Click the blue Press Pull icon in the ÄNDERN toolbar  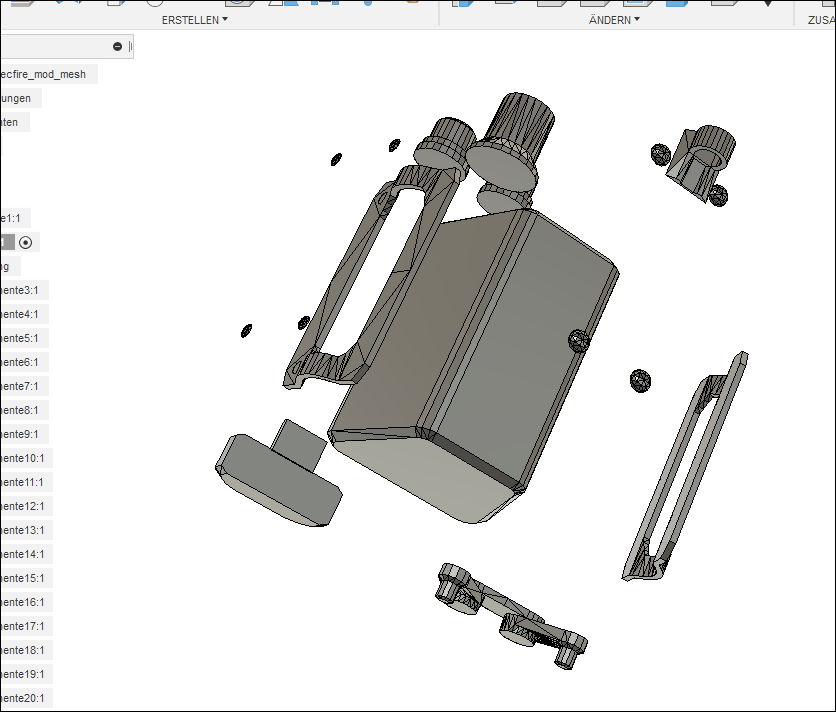click(464, 5)
